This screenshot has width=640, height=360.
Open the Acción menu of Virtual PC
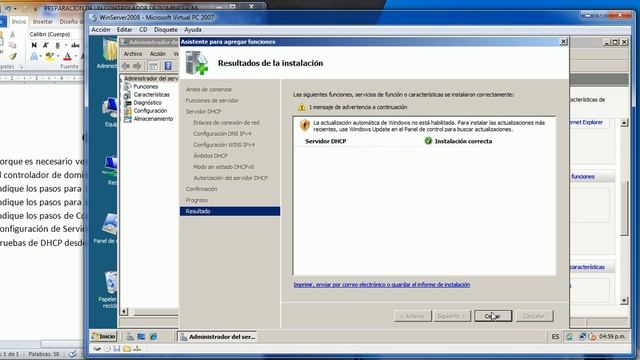pos(100,30)
